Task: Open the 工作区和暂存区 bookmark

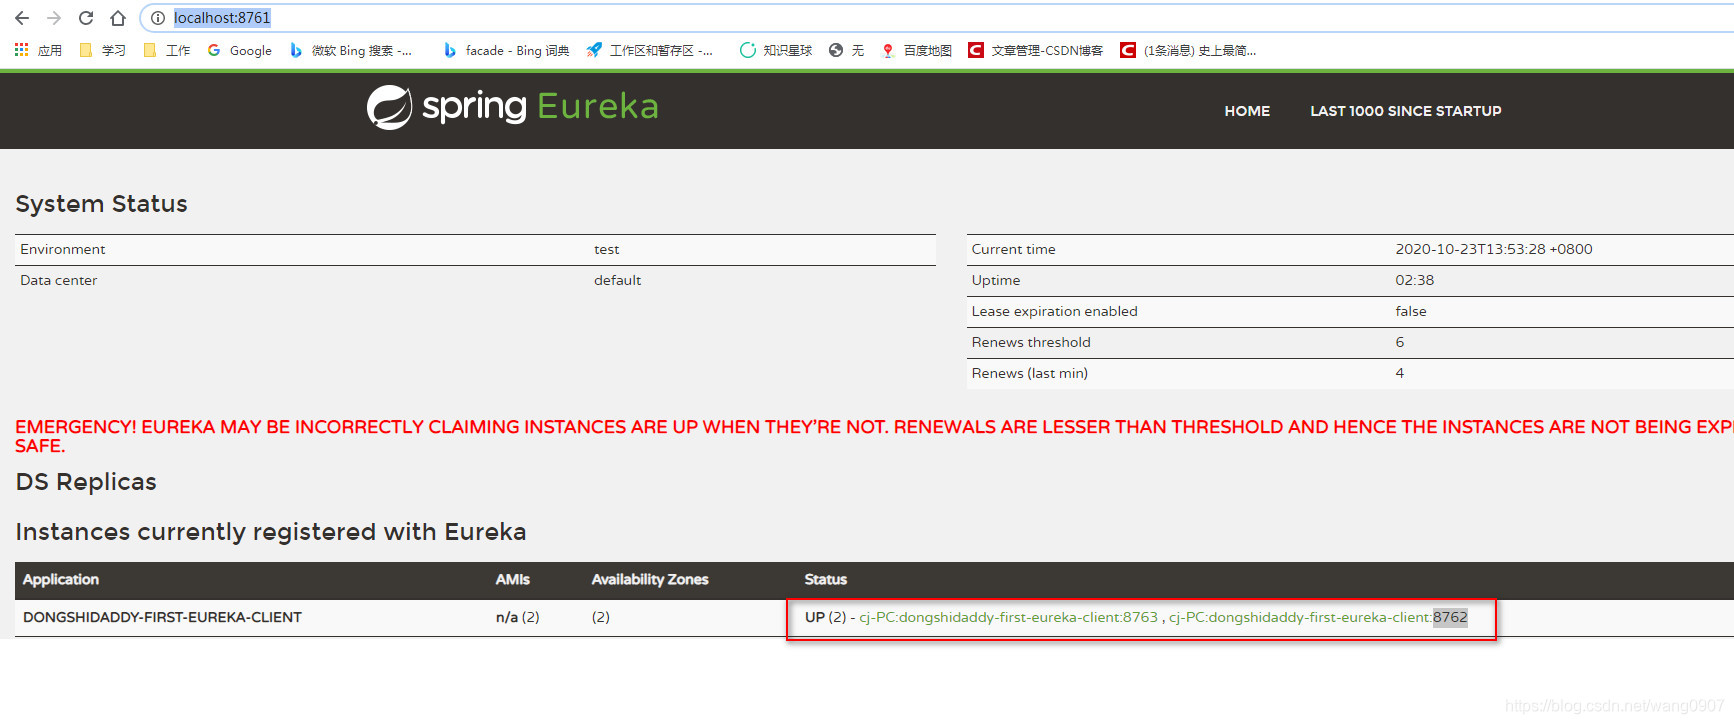Action: 650,50
